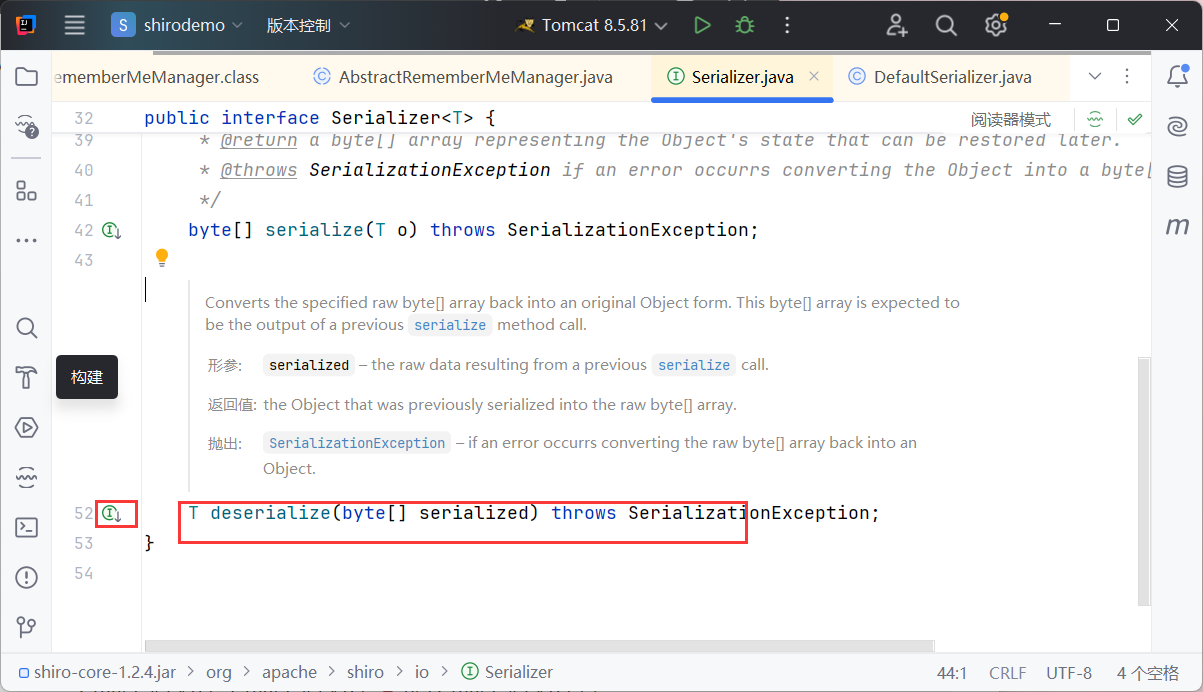
Task: Open the 版本控制 version control dropdown
Action: click(308, 25)
